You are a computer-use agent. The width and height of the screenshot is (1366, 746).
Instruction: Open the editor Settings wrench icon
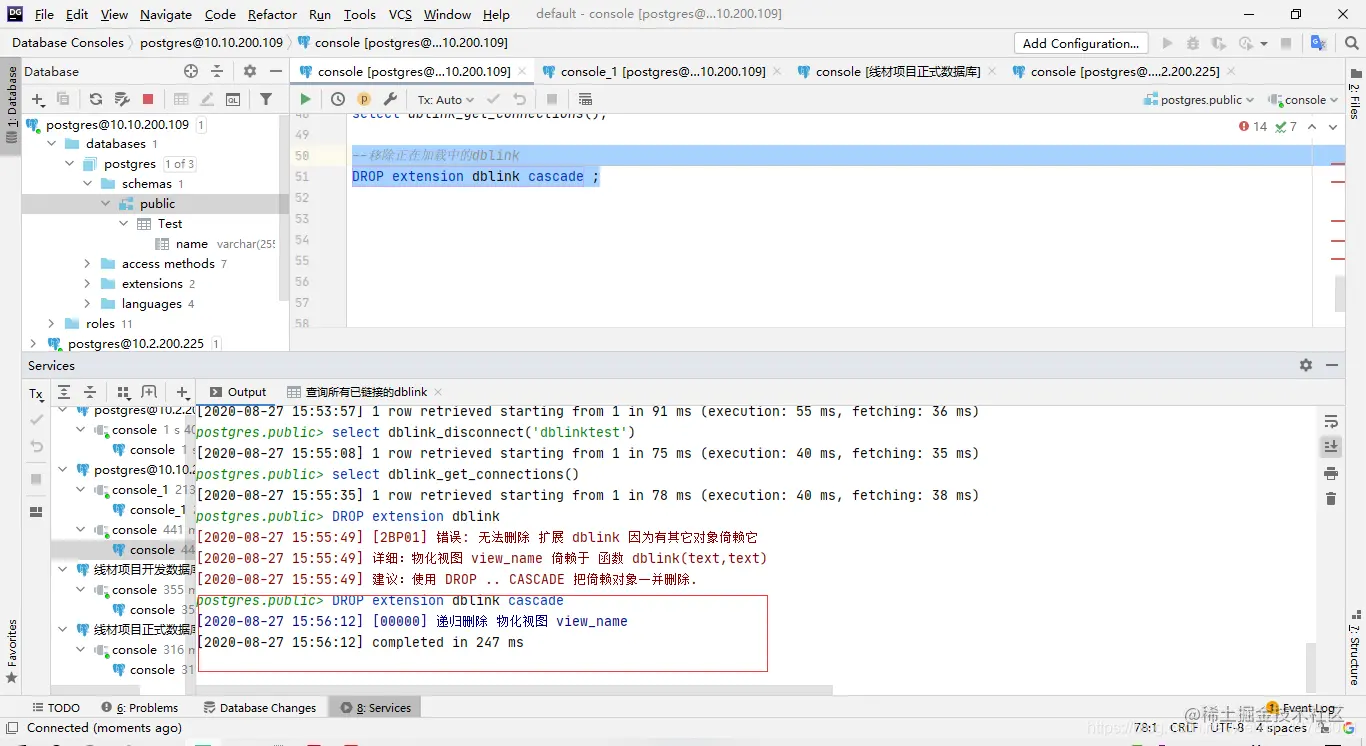(x=390, y=99)
